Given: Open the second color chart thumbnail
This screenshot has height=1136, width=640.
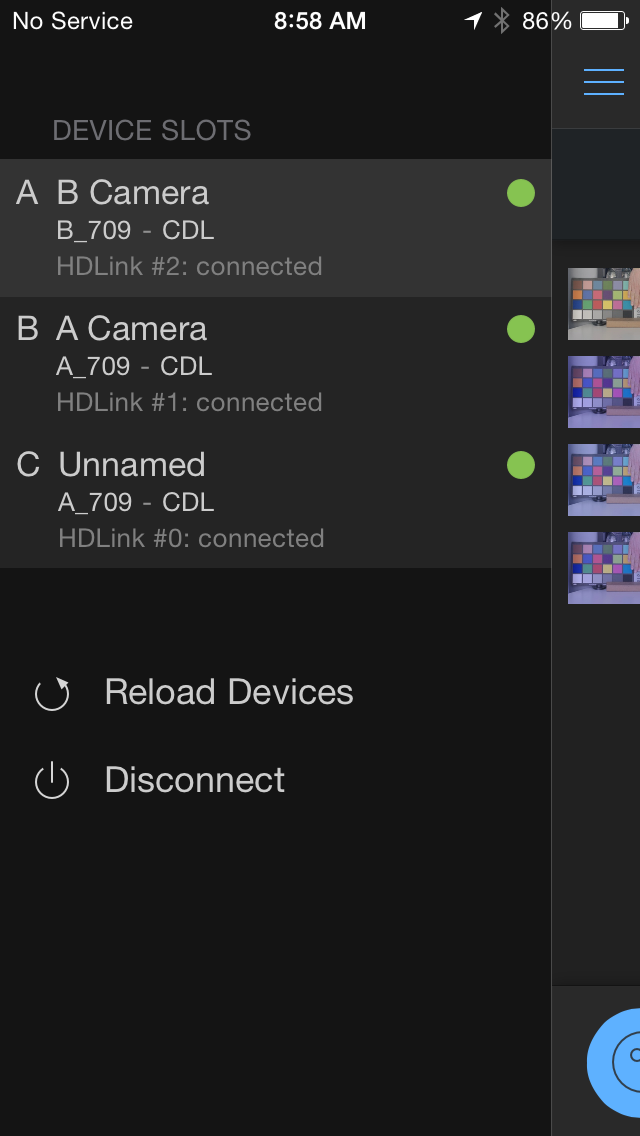Looking at the screenshot, I should [x=604, y=392].
